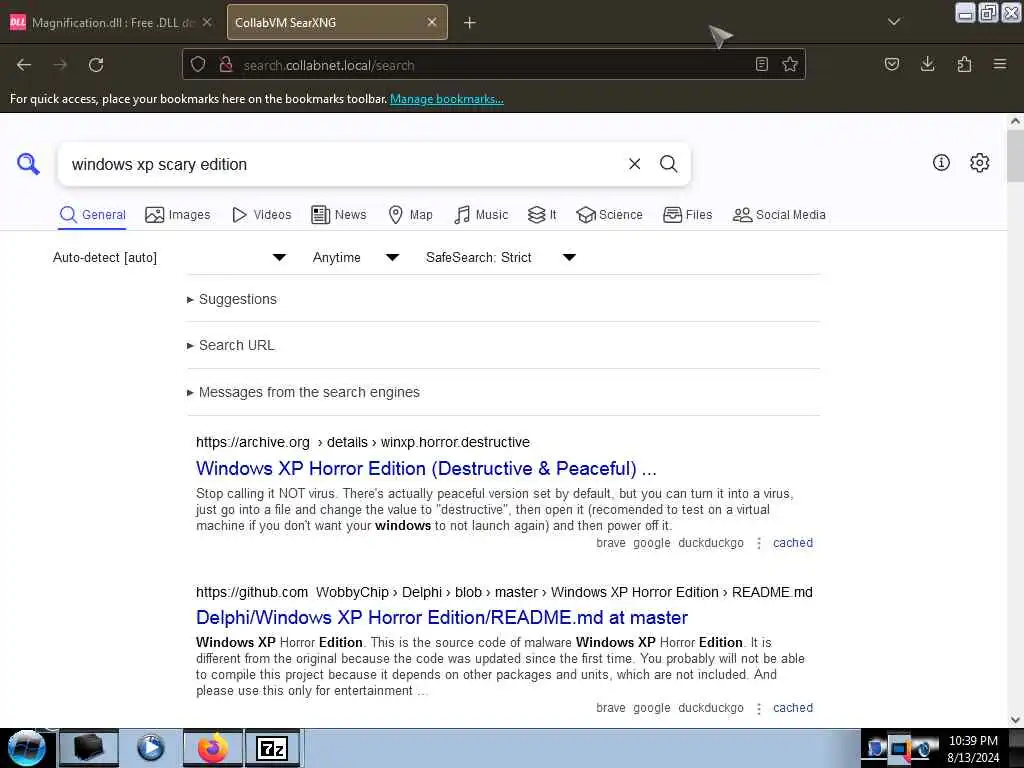Open the more options dots for archive.org result

tap(758, 543)
